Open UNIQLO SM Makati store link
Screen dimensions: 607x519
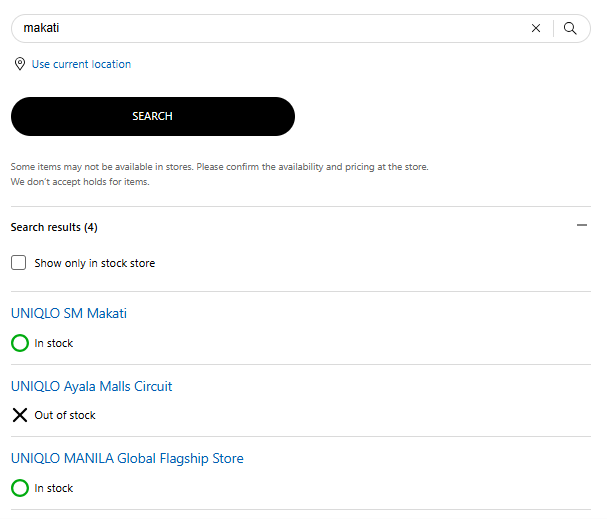69,313
